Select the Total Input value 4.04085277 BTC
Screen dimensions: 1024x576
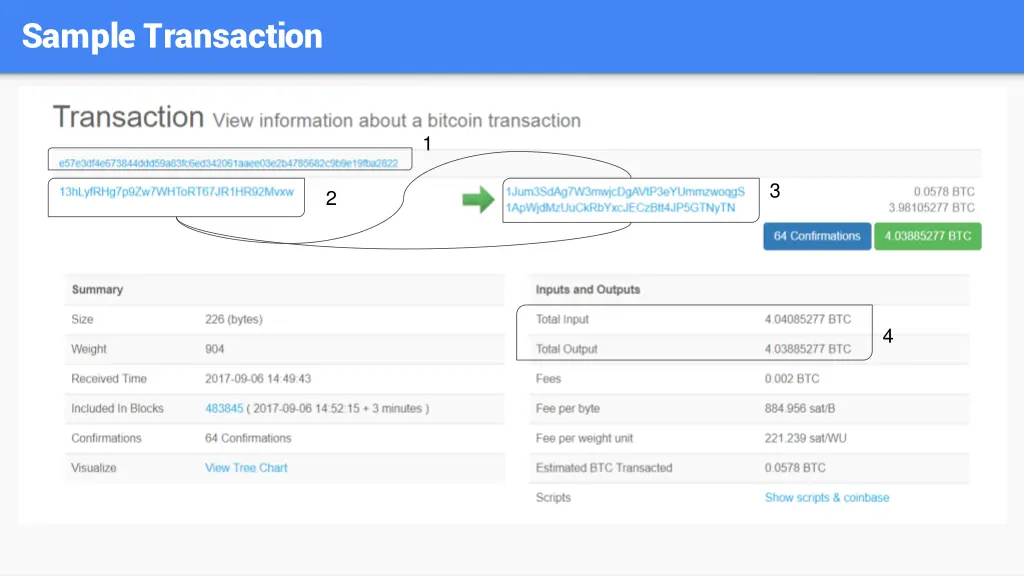(x=808, y=319)
